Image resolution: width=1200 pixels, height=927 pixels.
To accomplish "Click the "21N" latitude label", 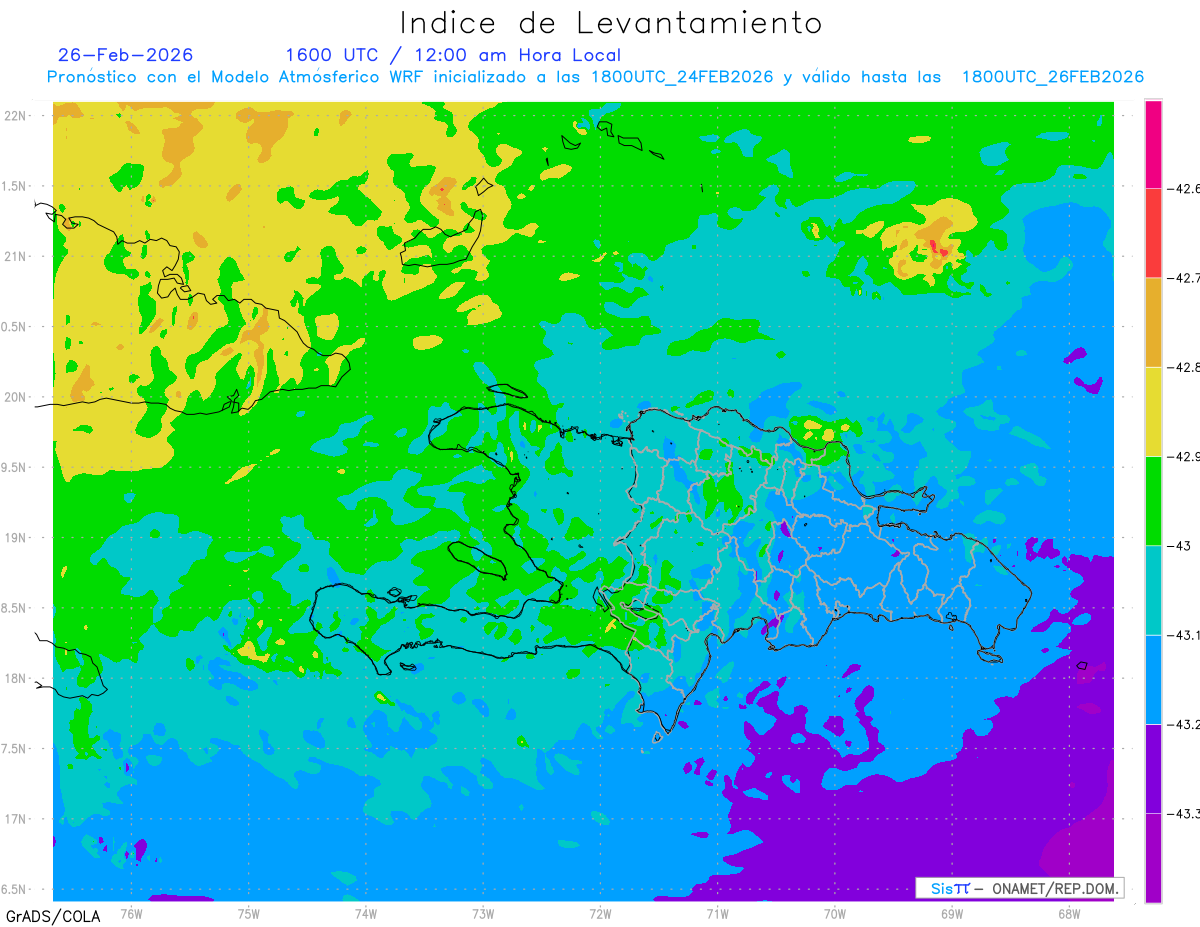I will pos(15,256).
